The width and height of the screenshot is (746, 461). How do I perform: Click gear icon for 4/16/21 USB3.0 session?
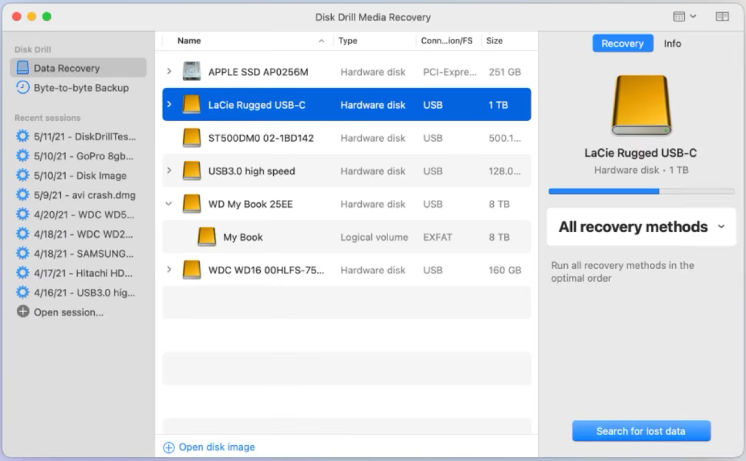[22, 293]
